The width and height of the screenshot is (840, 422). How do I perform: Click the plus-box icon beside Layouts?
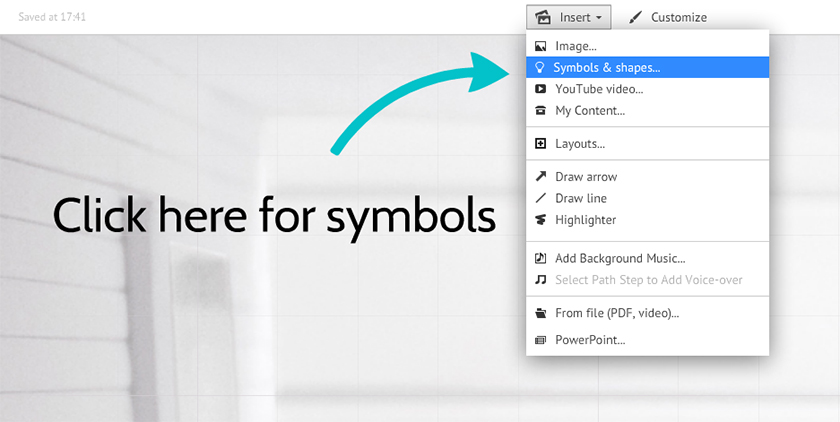click(541, 144)
